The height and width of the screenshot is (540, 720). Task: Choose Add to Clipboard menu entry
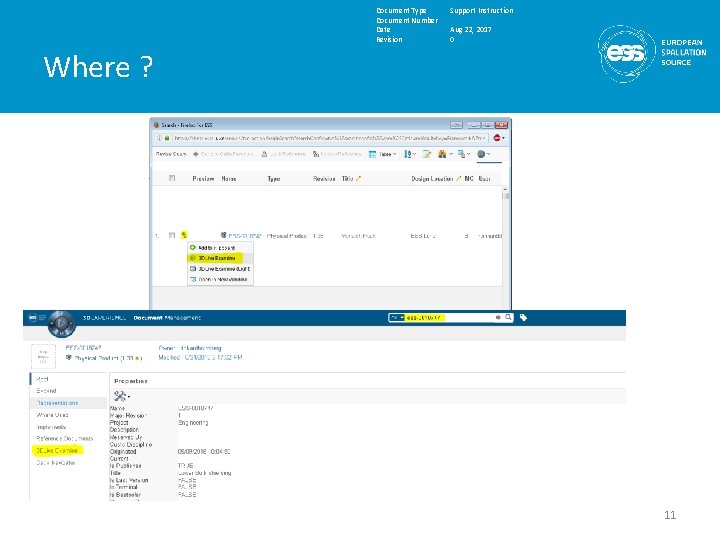click(216, 248)
